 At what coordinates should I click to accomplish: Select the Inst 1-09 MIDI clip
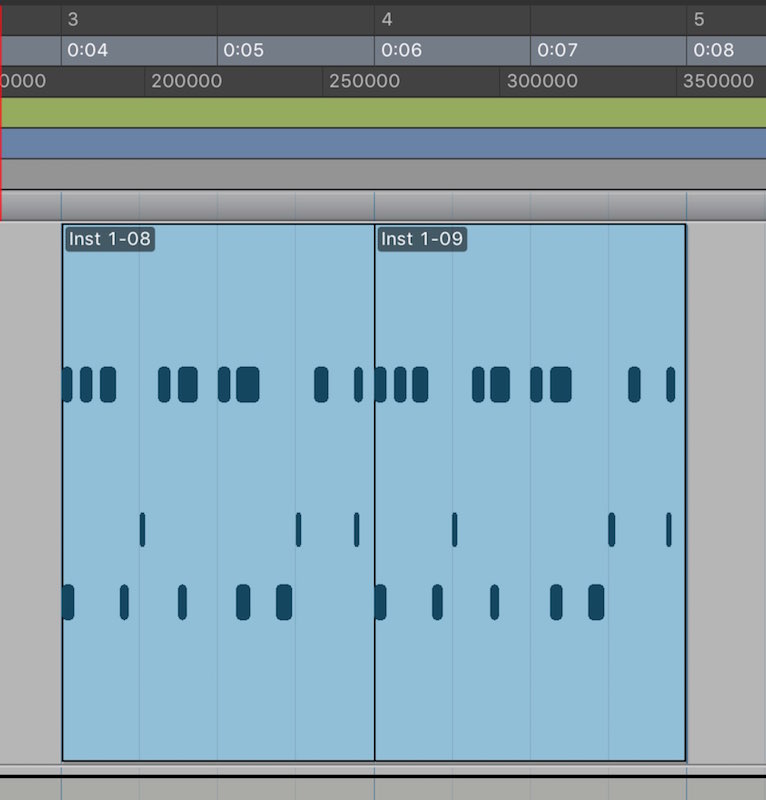(x=530, y=492)
